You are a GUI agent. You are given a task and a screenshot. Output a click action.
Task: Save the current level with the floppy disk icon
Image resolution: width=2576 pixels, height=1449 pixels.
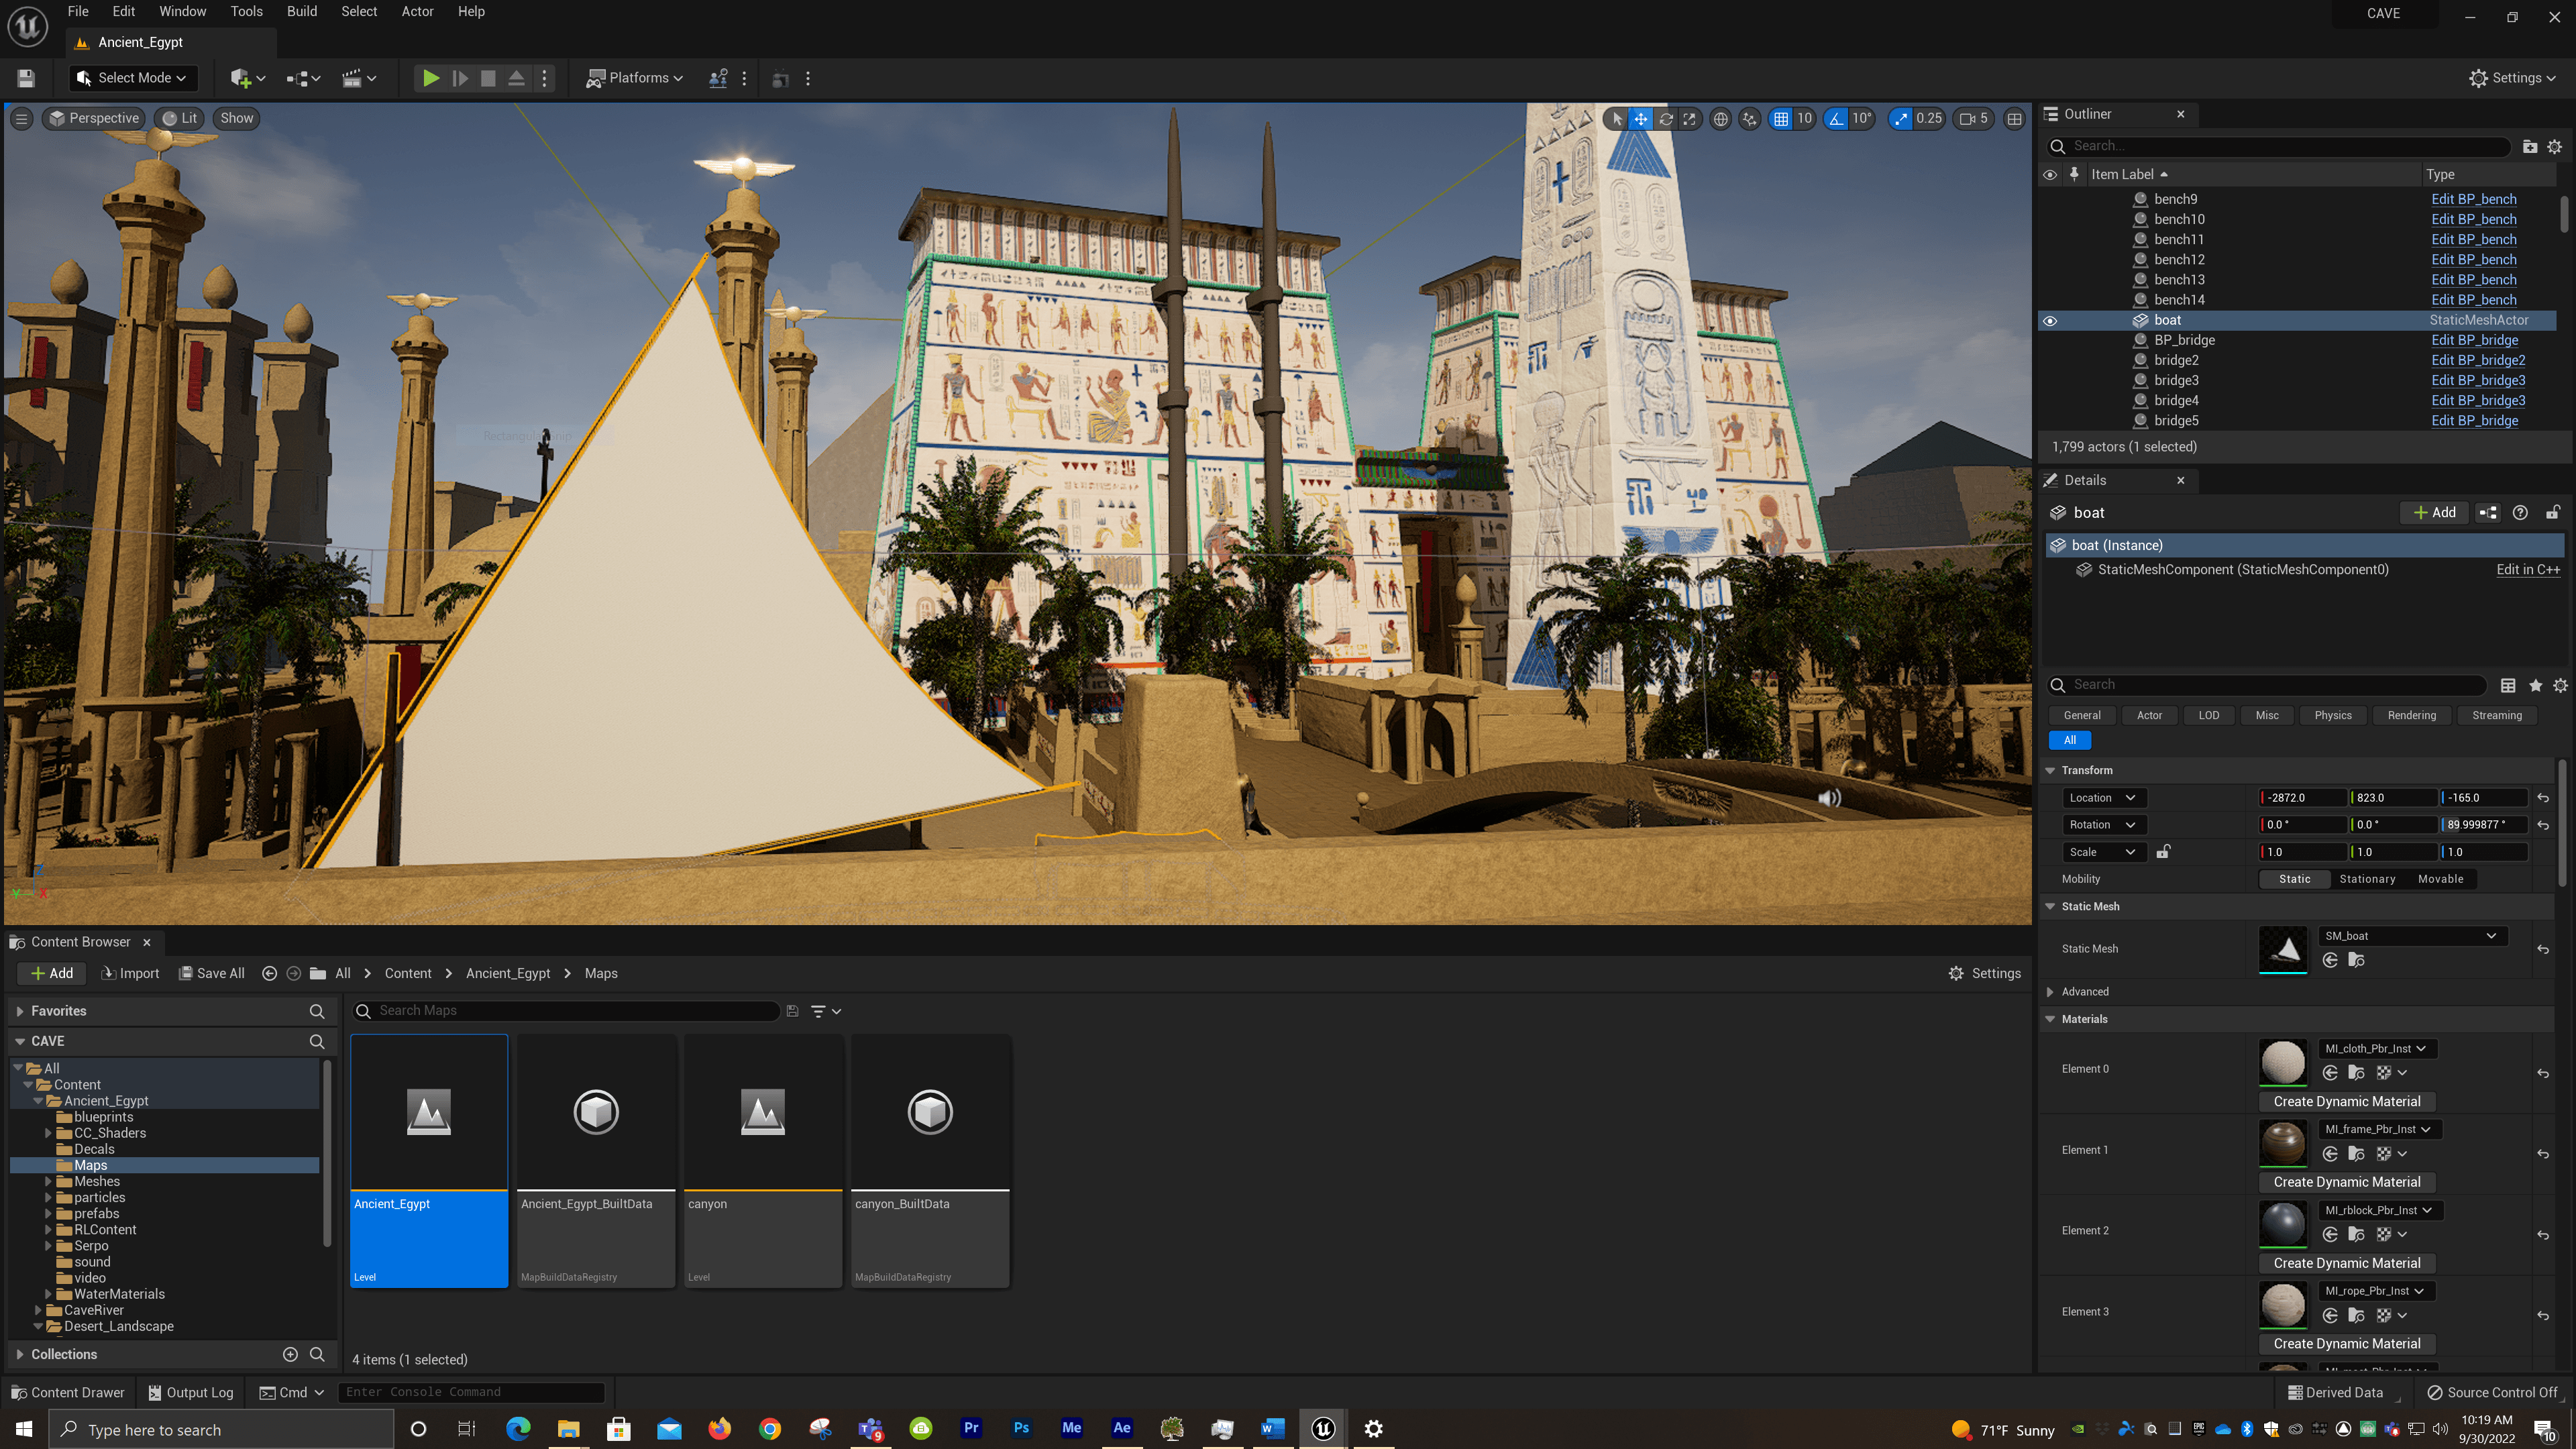coord(26,78)
